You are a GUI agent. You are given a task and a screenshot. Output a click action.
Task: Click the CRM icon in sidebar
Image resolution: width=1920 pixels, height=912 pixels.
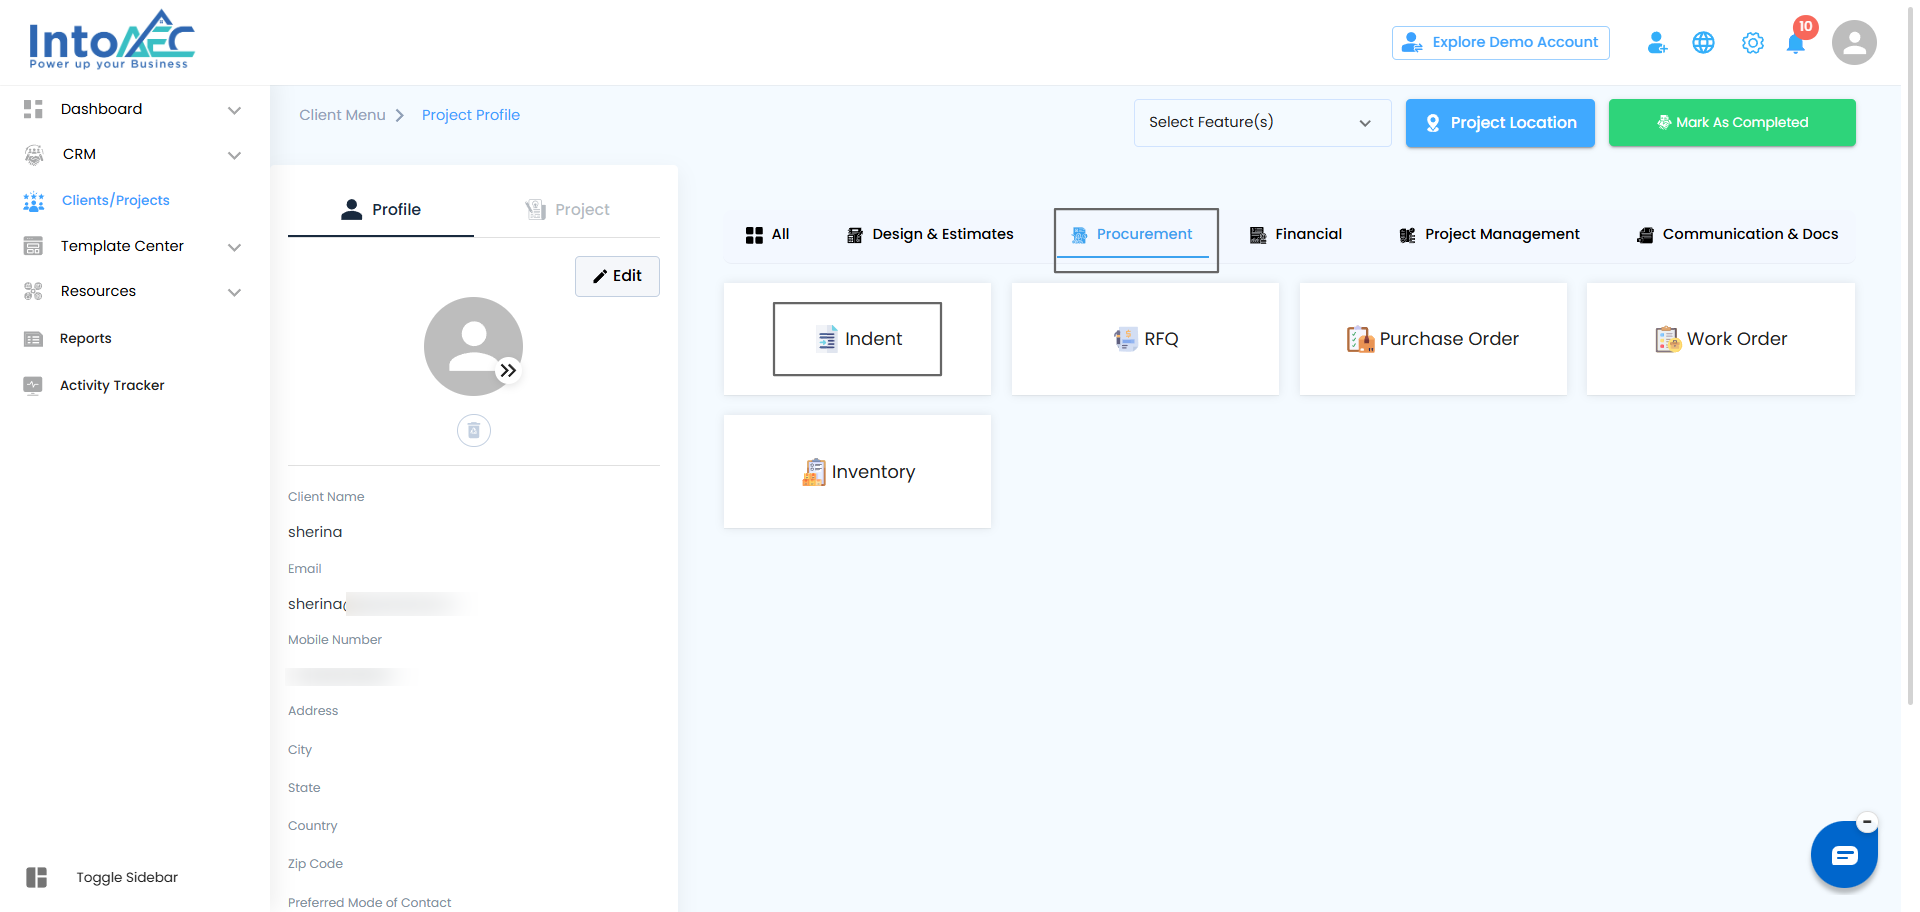click(x=34, y=154)
